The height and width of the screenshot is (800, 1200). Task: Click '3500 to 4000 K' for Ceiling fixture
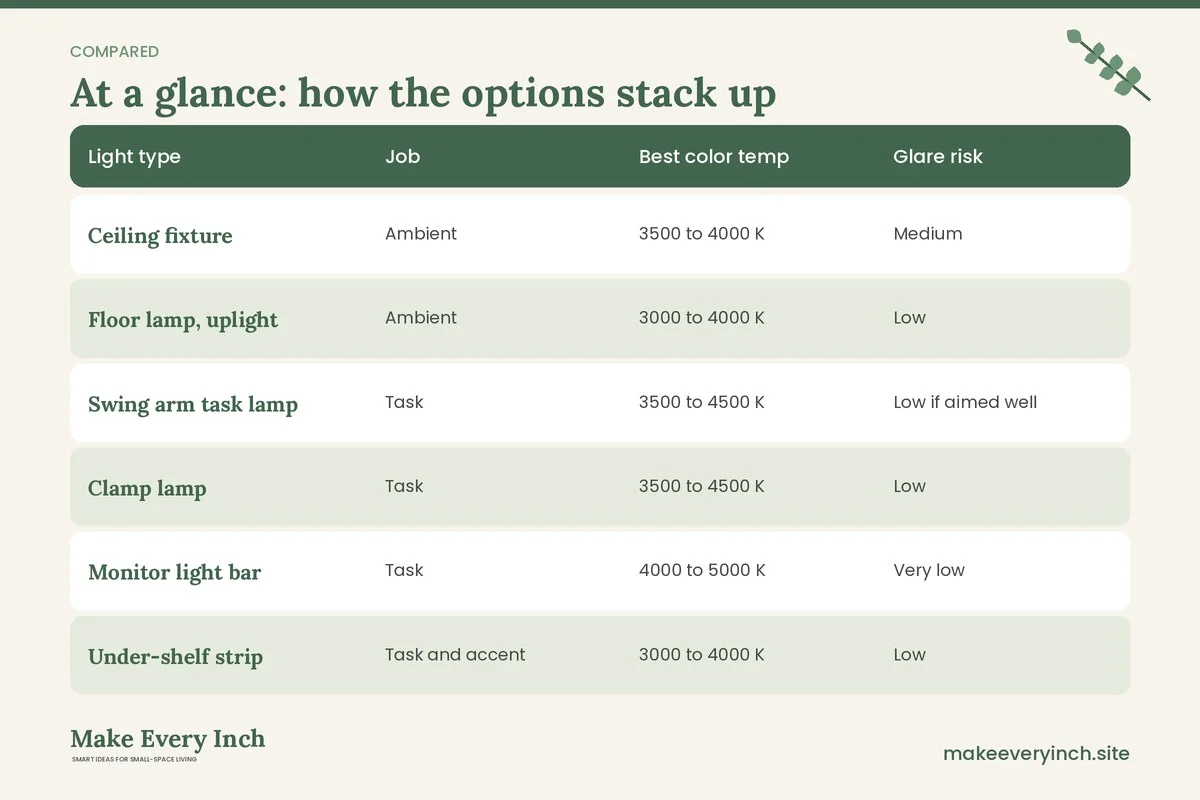point(702,234)
